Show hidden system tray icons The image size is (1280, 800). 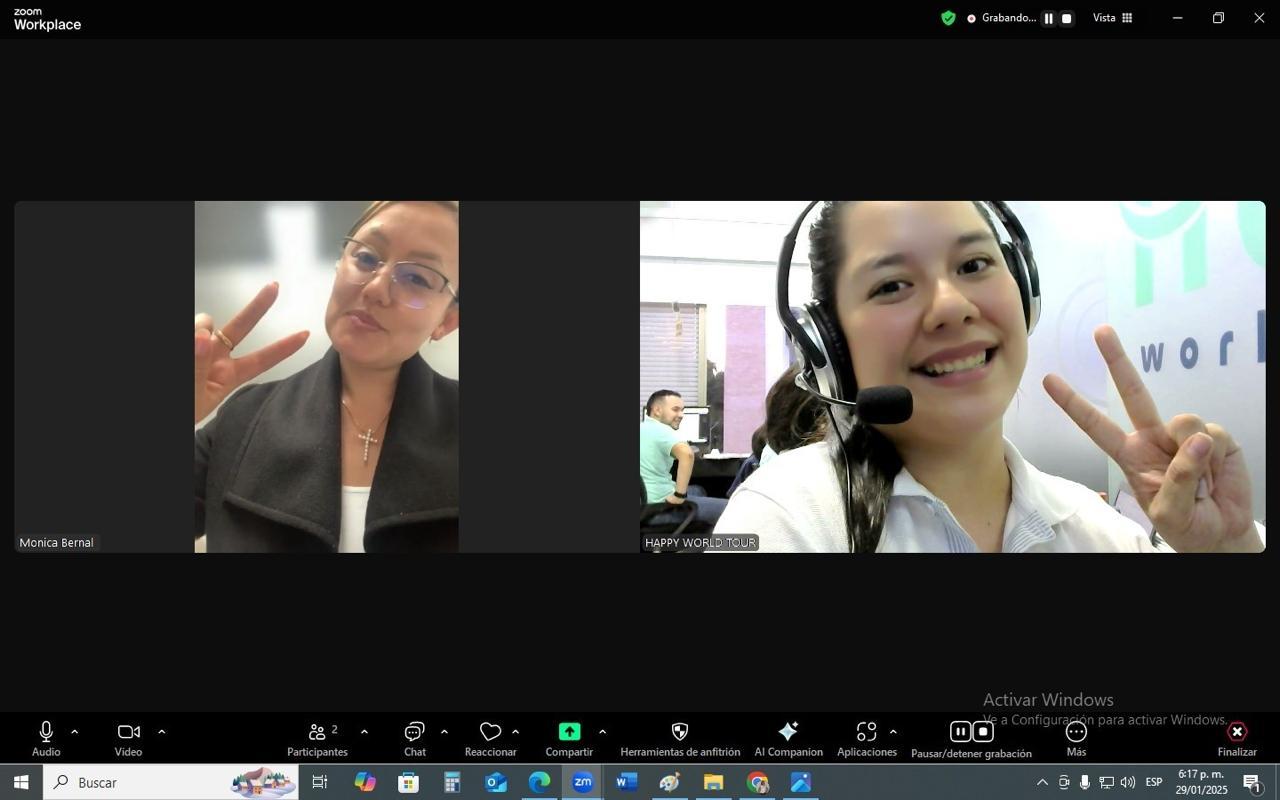coord(1042,782)
